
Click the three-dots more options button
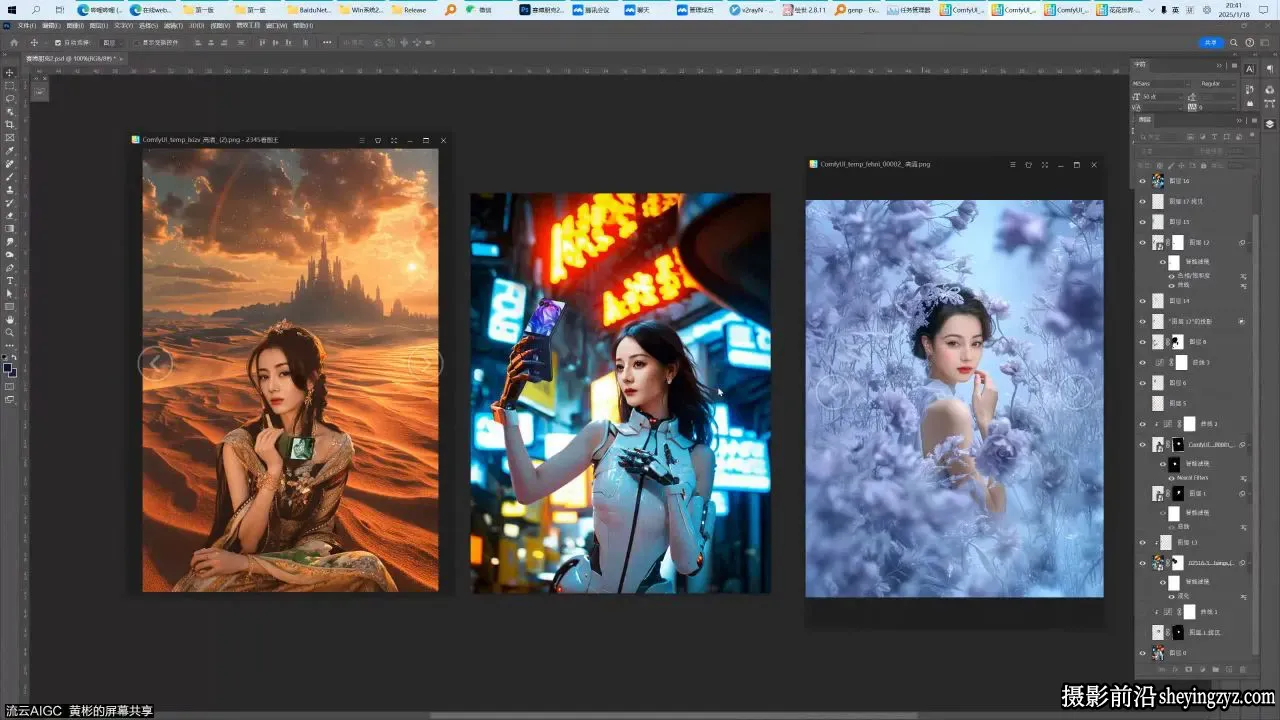pyautogui.click(x=327, y=43)
